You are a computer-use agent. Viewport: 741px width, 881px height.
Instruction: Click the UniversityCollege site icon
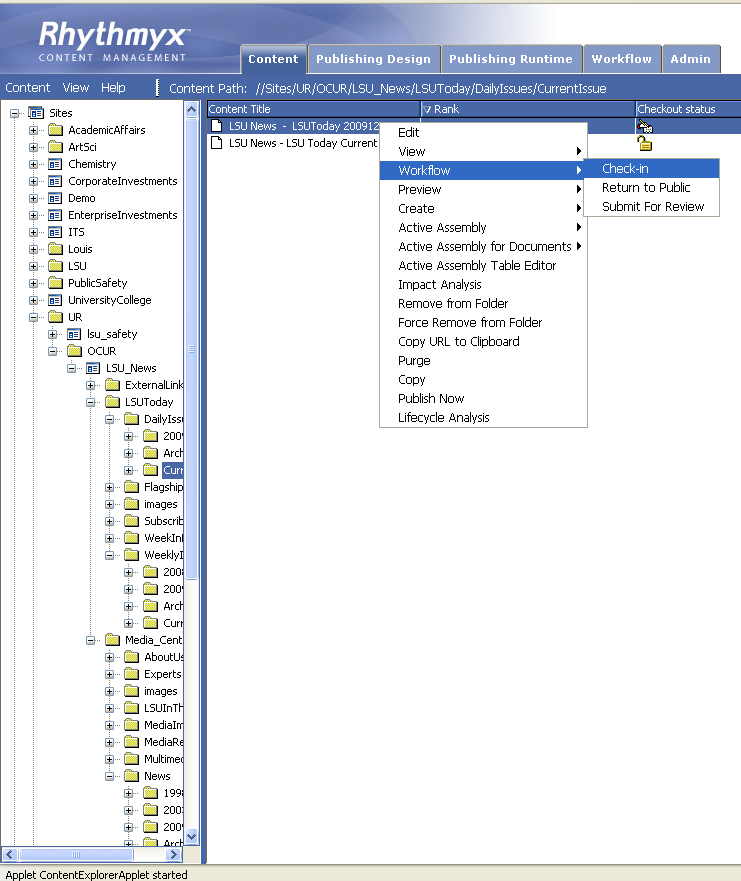(55, 300)
